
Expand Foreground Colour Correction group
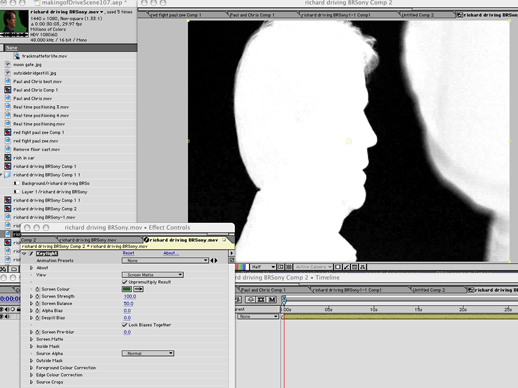(32, 368)
